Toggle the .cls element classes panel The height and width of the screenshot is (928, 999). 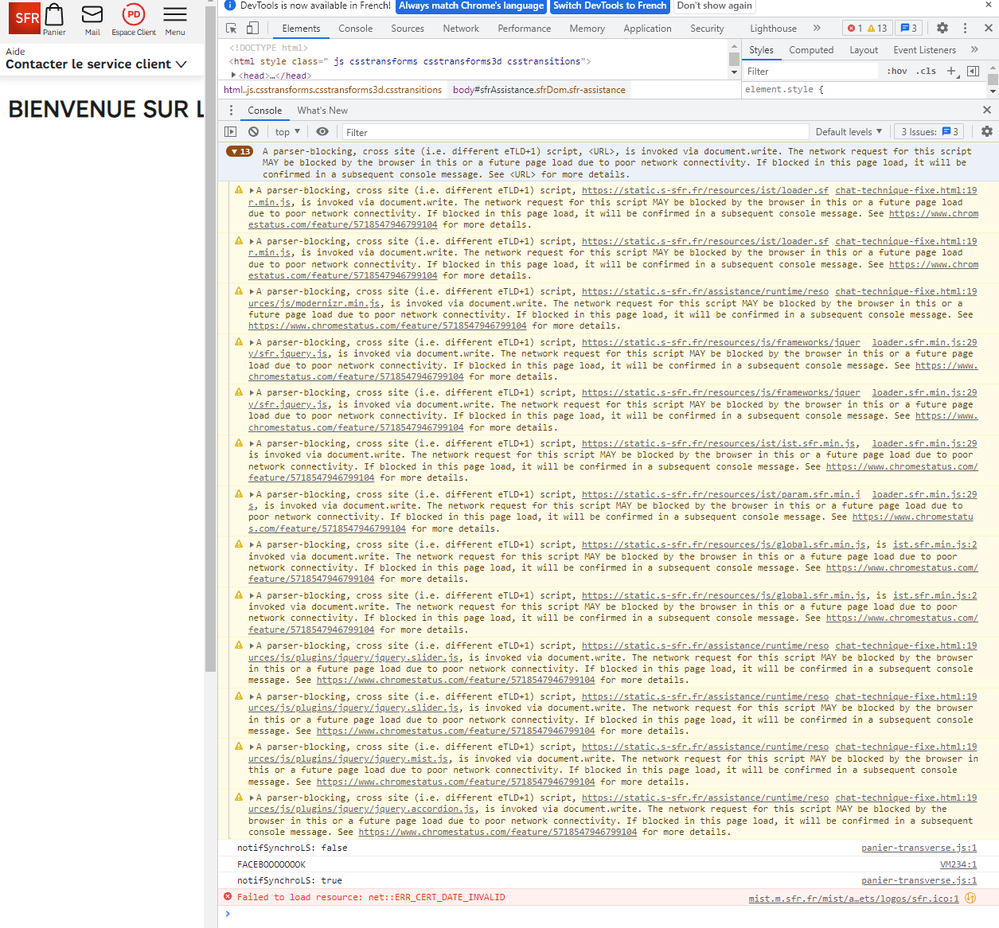[x=926, y=71]
